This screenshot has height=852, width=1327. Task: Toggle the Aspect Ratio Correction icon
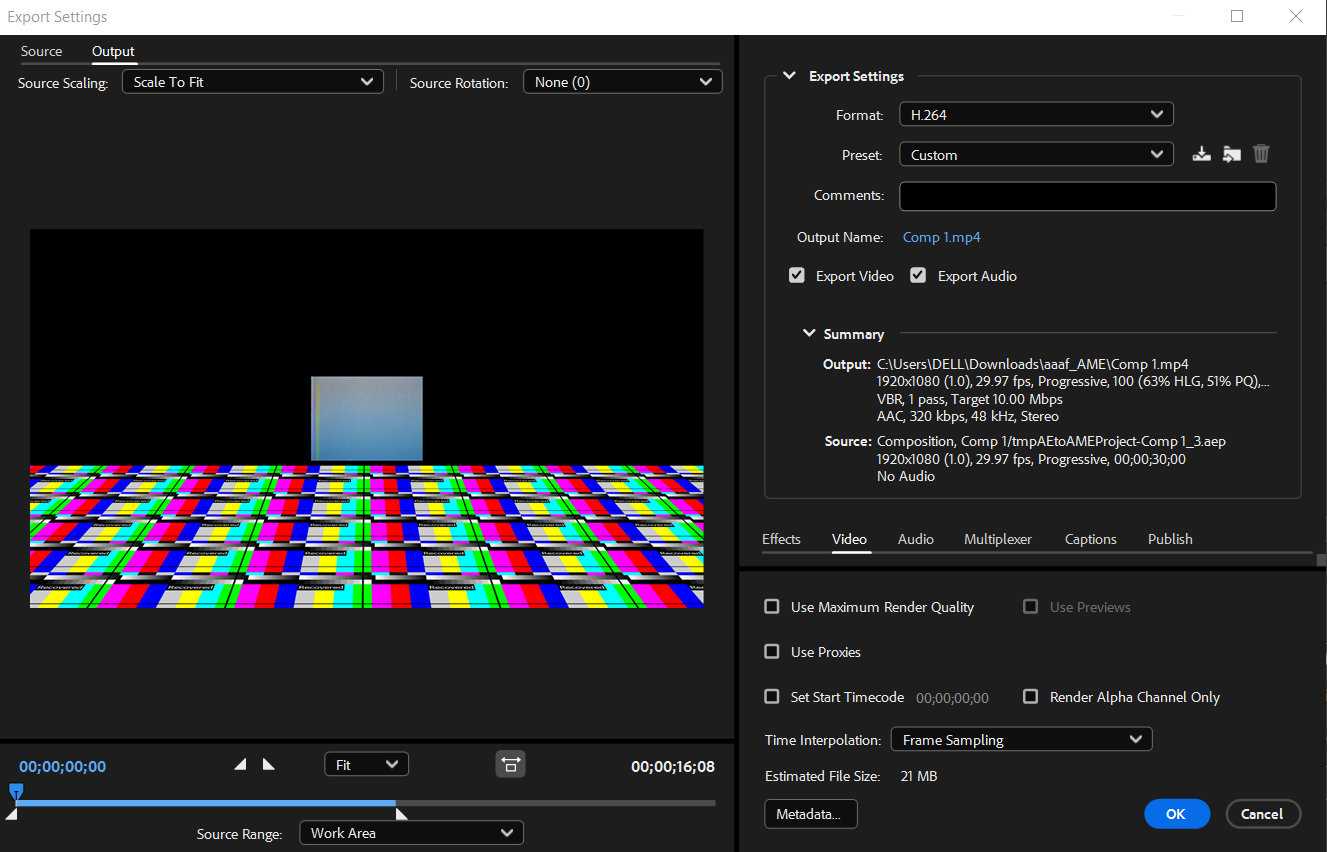[x=510, y=765]
